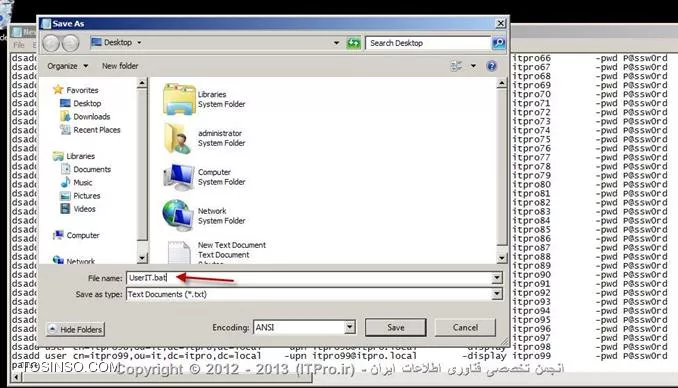
Task: Click the Music library icon
Action: click(x=65, y=183)
